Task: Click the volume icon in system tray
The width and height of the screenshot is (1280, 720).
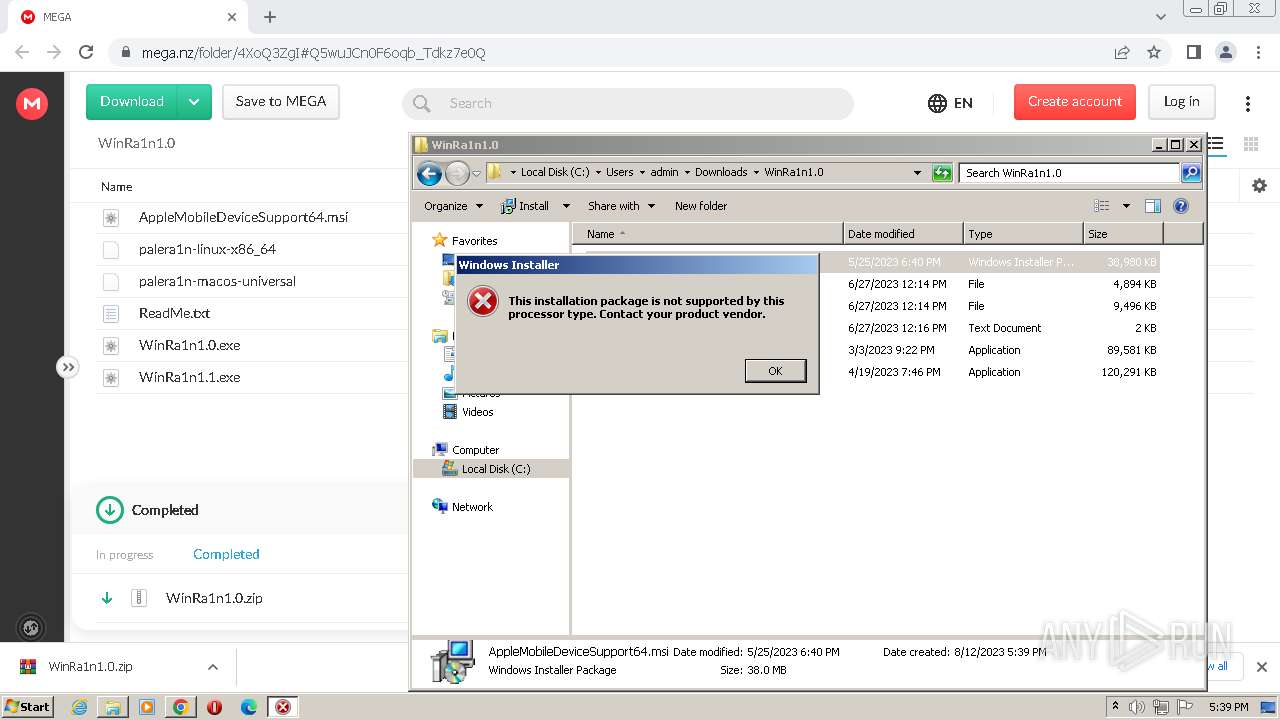Action: pyautogui.click(x=1137, y=707)
